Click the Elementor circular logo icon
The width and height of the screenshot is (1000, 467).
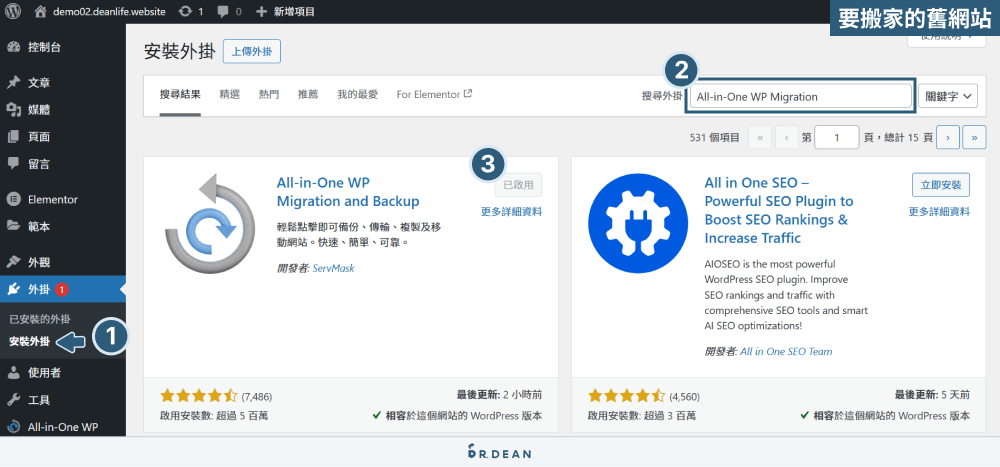point(13,199)
